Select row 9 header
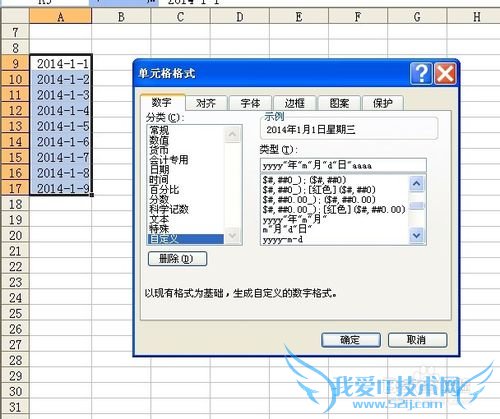Image resolution: width=500 pixels, height=419 pixels. pyautogui.click(x=15, y=63)
